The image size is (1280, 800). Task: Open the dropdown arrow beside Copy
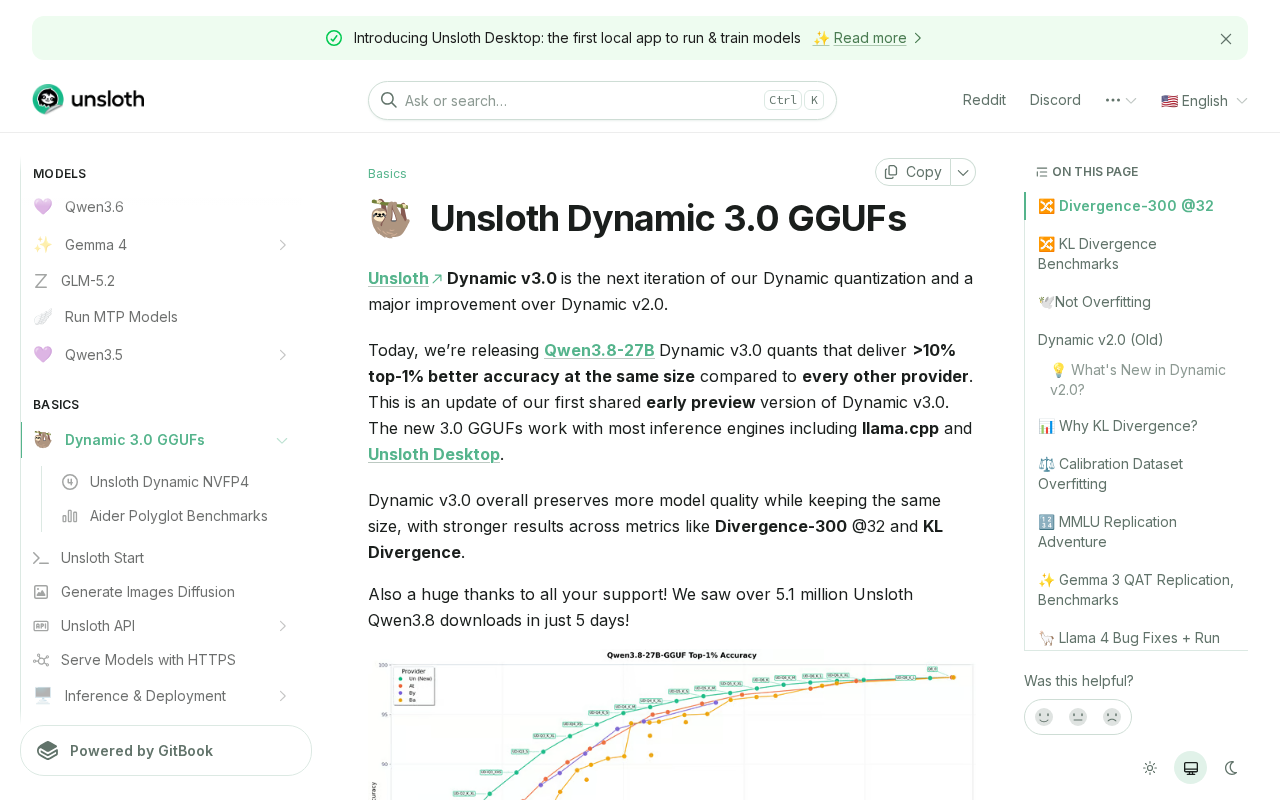click(963, 172)
